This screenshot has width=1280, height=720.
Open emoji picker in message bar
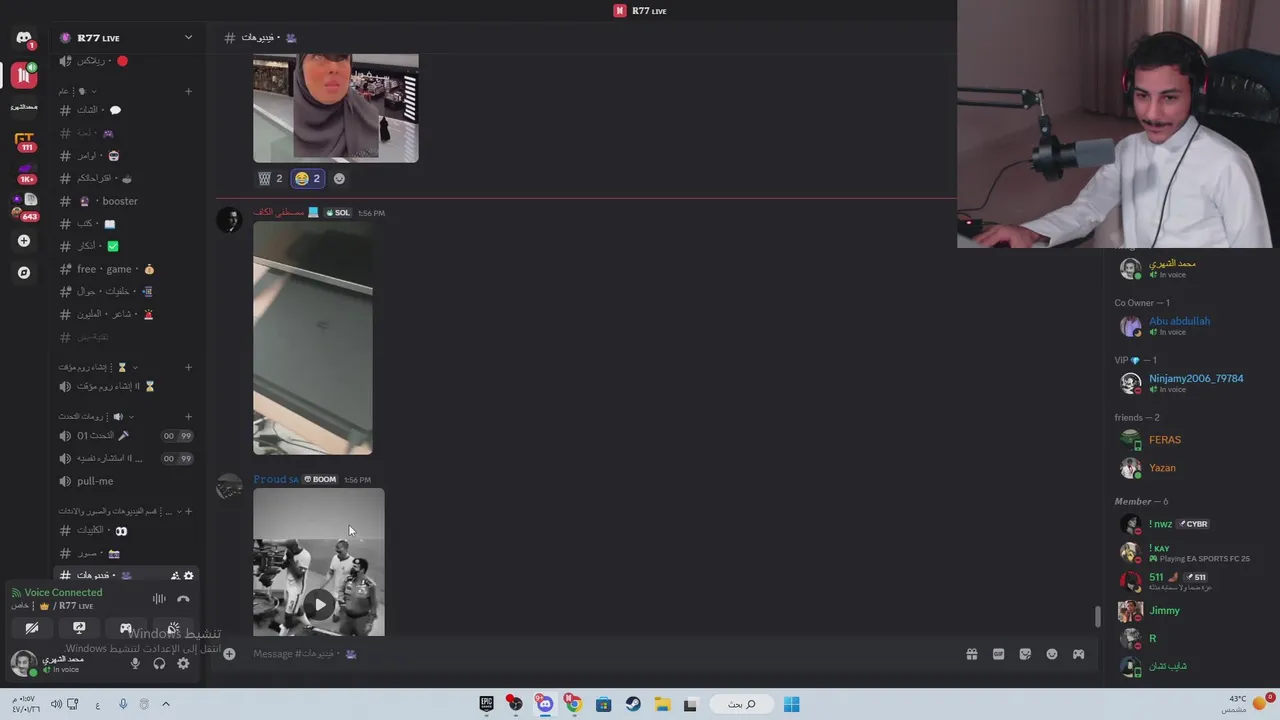tap(1052, 654)
